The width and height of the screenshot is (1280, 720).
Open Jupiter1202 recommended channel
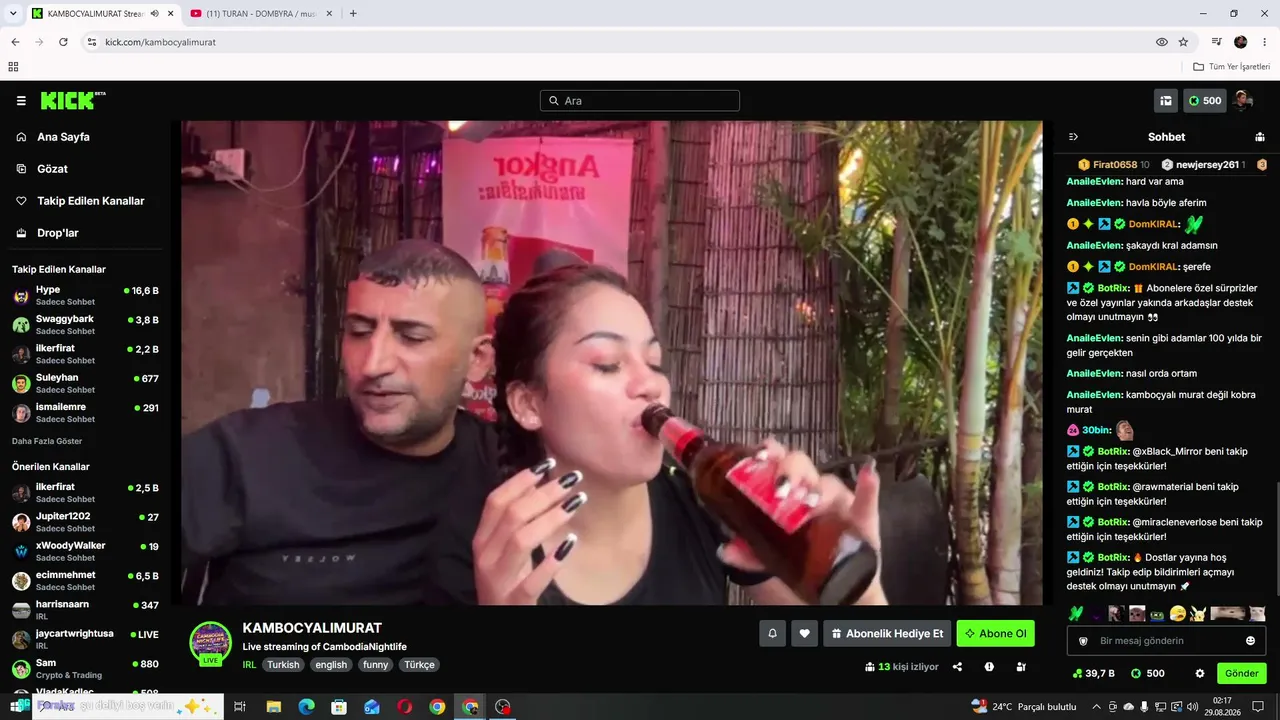click(x=85, y=522)
